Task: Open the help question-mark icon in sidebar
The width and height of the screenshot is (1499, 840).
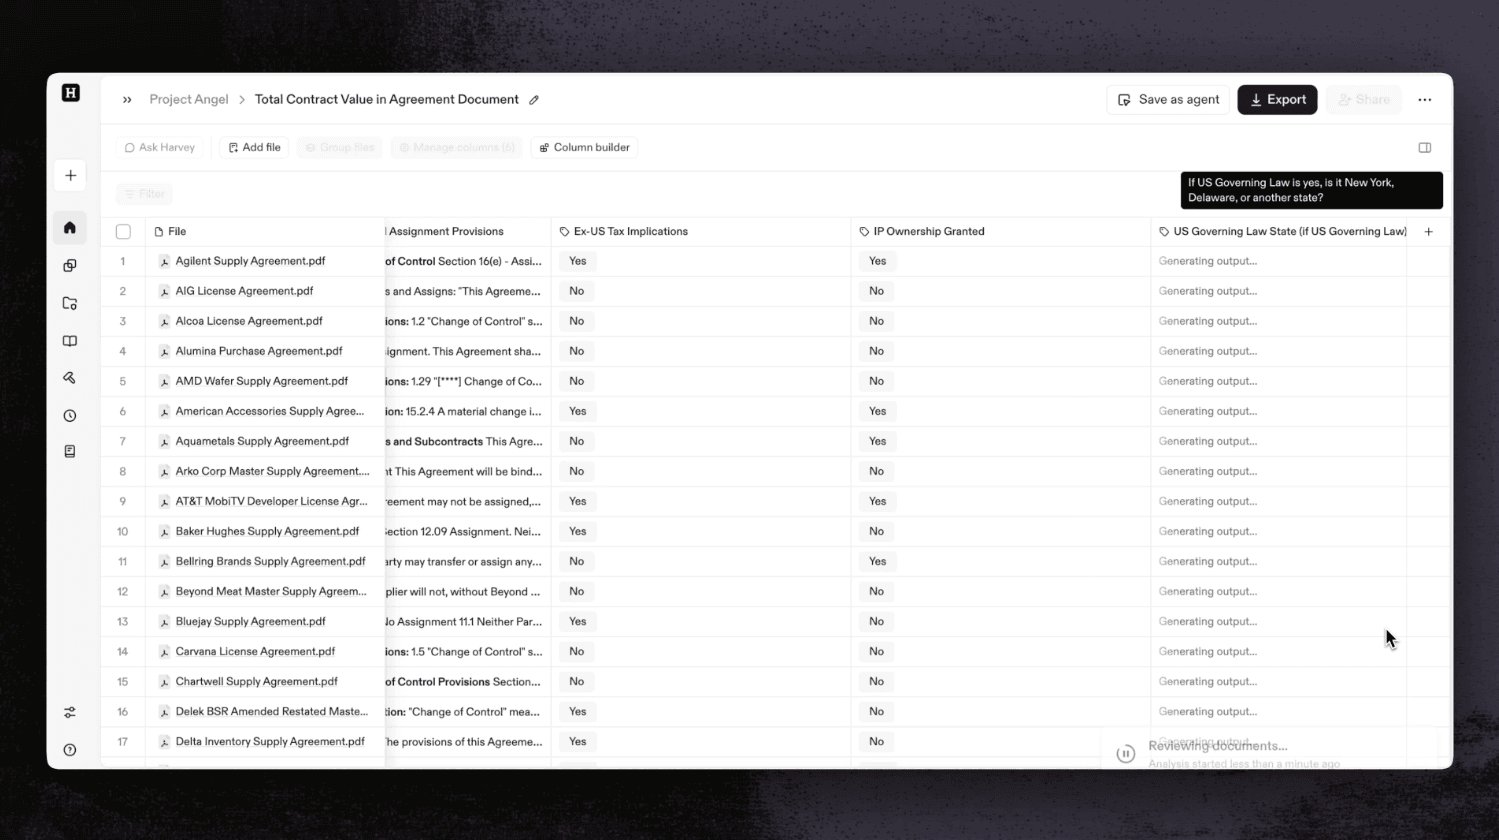Action: tap(70, 750)
